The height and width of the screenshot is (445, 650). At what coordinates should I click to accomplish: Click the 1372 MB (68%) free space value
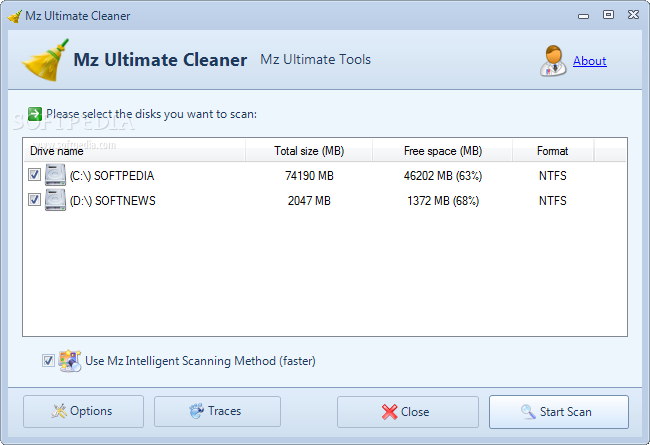443,201
